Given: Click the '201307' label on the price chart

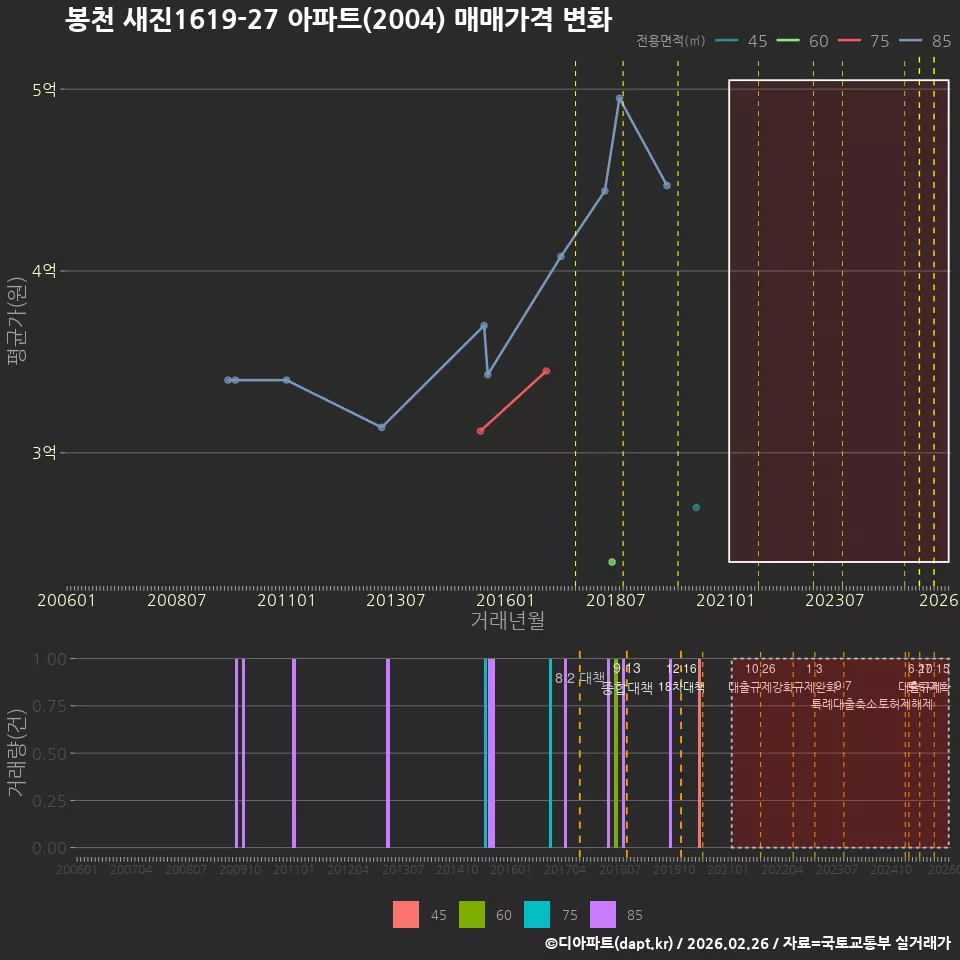Looking at the screenshot, I should pos(396,600).
